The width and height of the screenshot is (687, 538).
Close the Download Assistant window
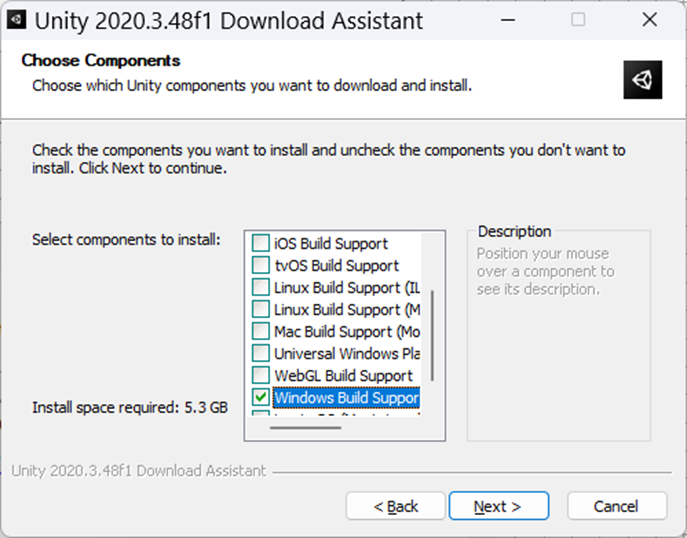click(x=649, y=20)
